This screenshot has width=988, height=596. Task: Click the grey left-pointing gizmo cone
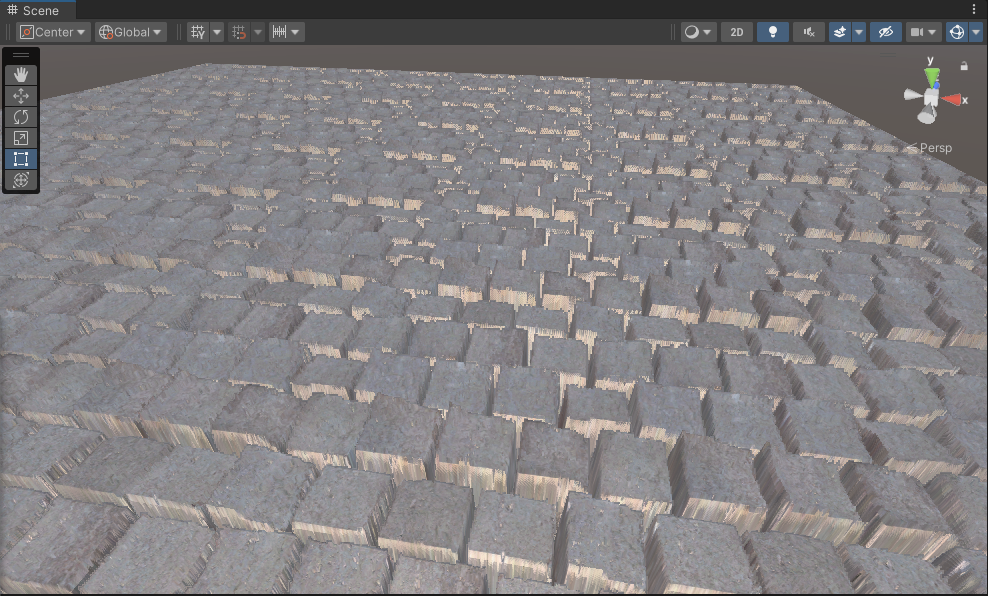click(912, 95)
